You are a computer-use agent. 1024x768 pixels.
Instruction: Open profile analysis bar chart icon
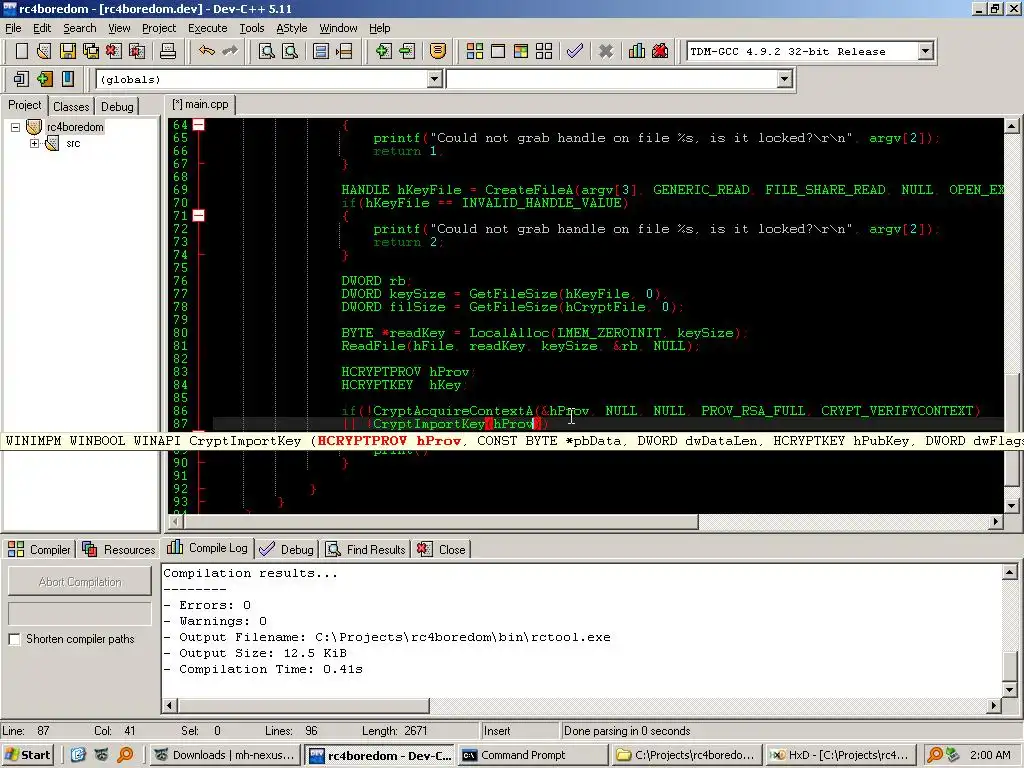(637, 51)
